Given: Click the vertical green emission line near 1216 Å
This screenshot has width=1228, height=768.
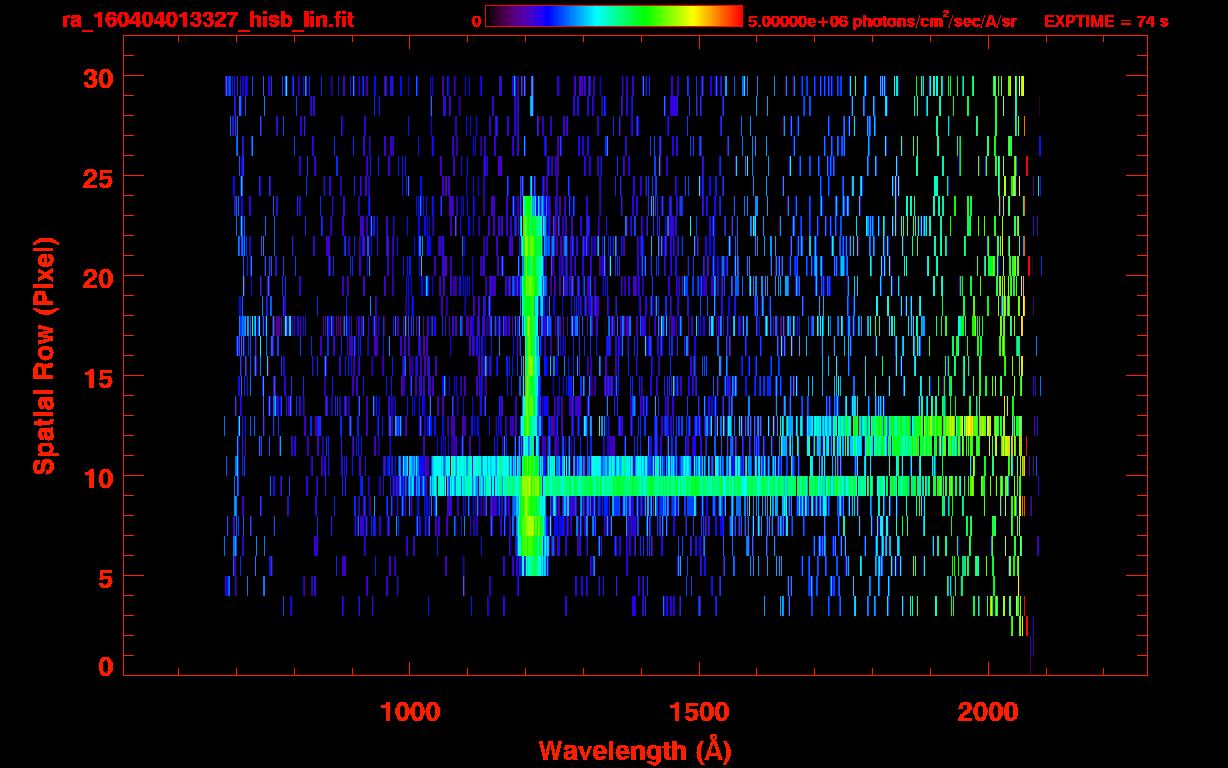Looking at the screenshot, I should pos(532,386).
